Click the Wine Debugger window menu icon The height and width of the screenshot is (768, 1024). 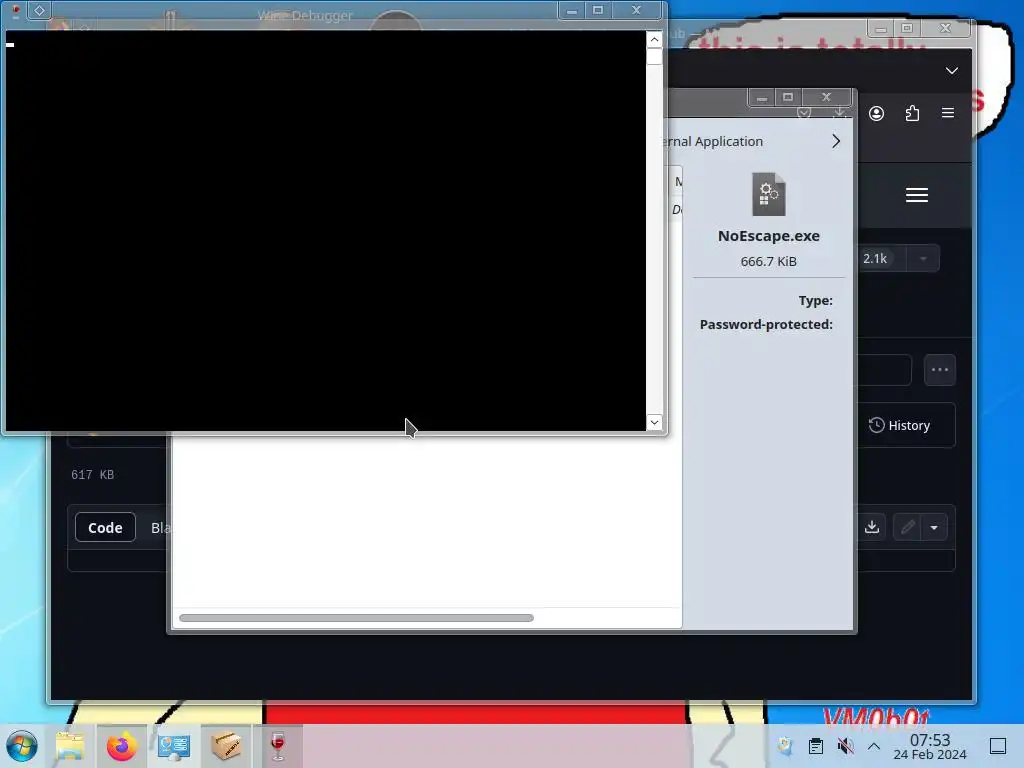(40, 10)
